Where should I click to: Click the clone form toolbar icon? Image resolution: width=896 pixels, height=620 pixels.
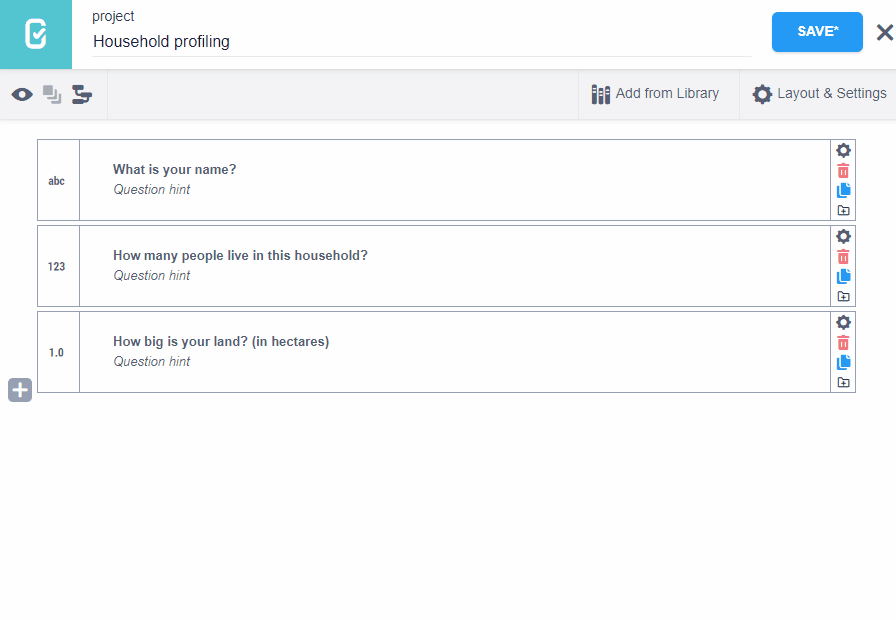coord(52,94)
